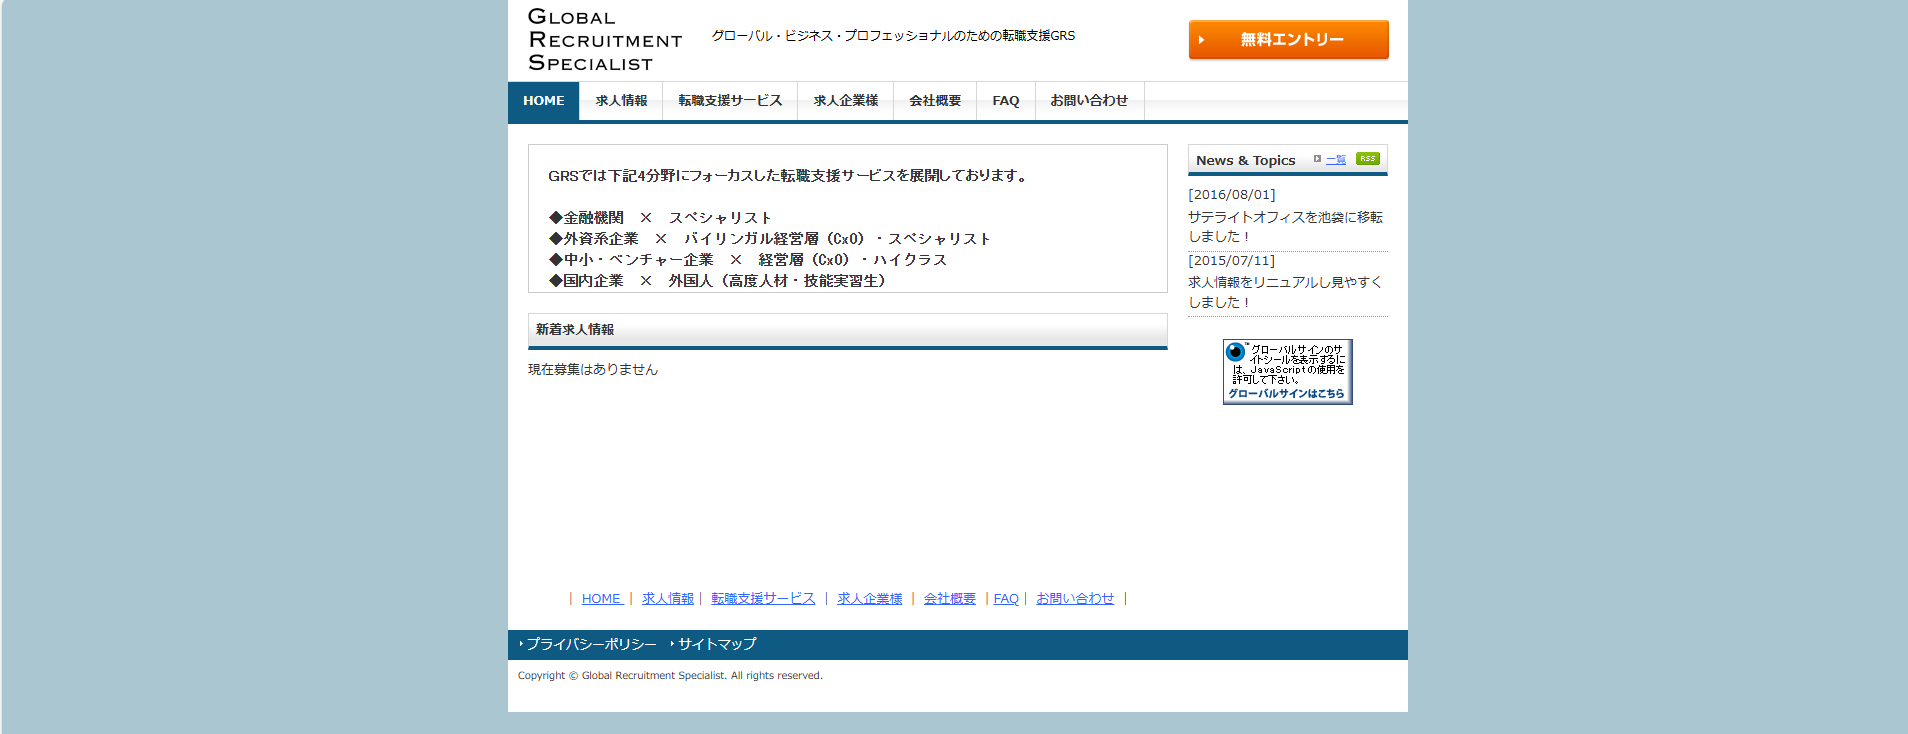Click the footer お問い合わせ link
The height and width of the screenshot is (734, 1908).
[1074, 599]
